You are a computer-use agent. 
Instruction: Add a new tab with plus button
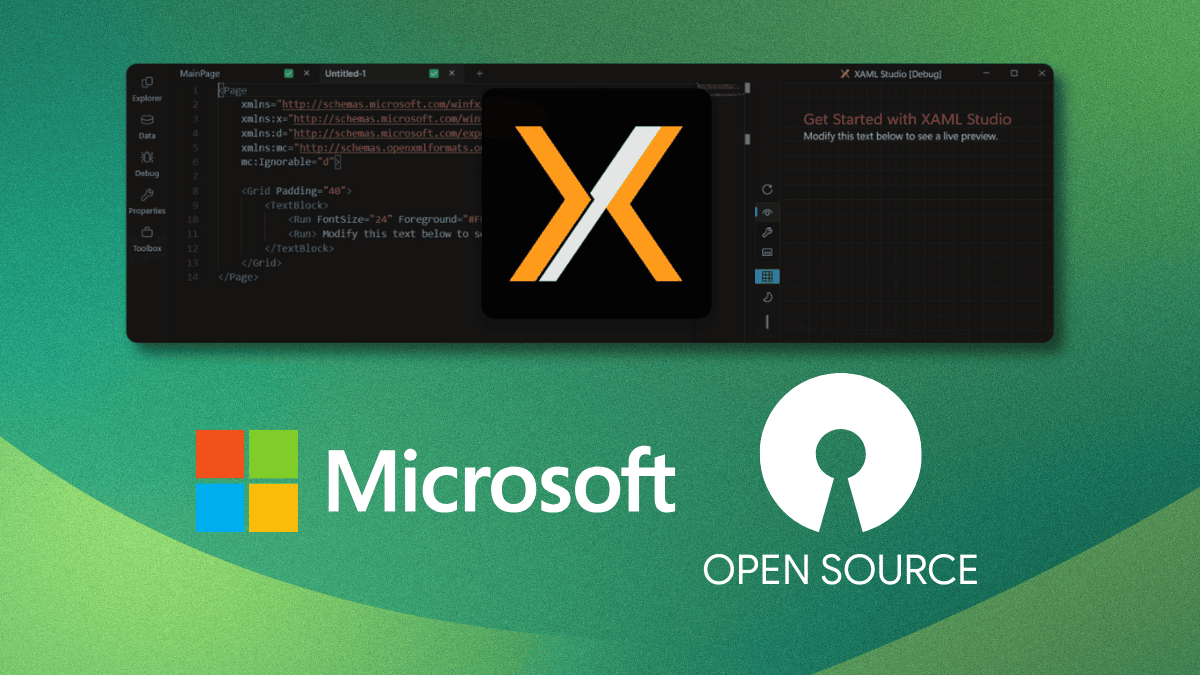point(479,74)
